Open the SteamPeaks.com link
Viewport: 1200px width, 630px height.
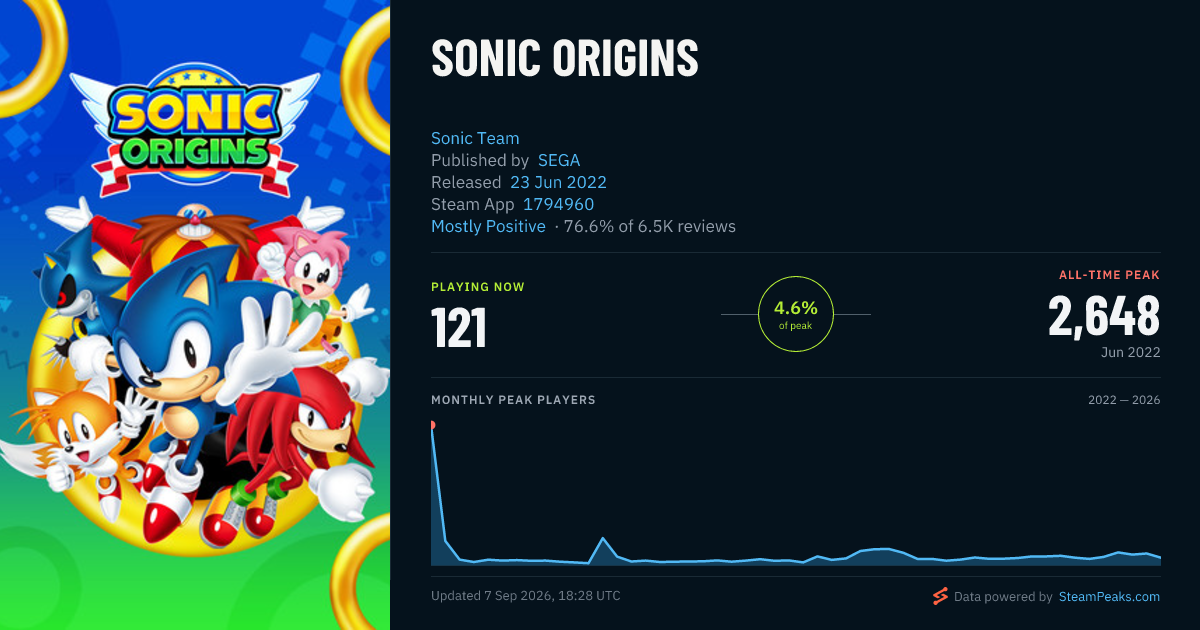[1109, 596]
